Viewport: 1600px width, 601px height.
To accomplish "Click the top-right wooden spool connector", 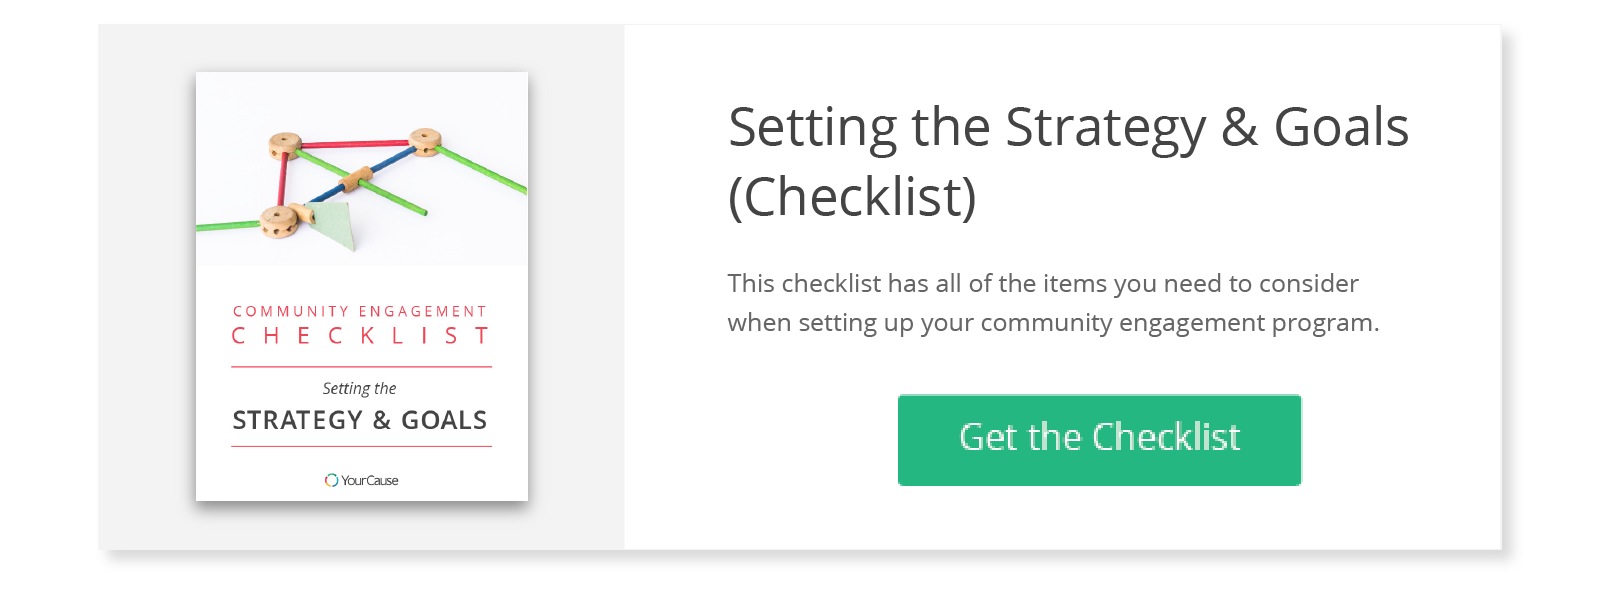I will (425, 141).
